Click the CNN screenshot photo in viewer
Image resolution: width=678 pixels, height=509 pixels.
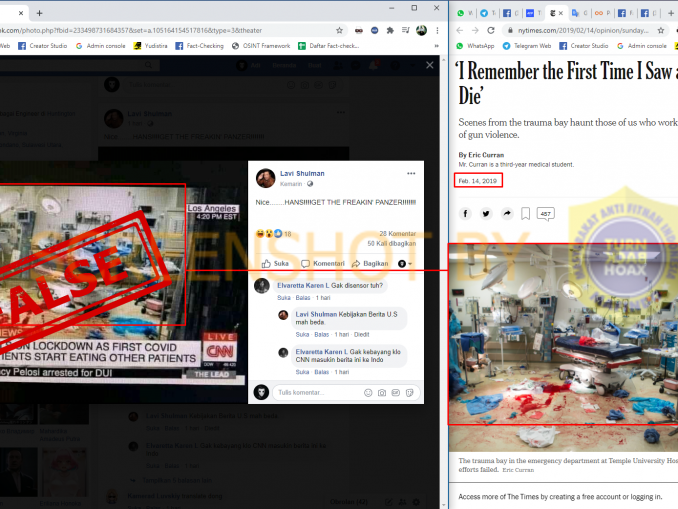pos(122,283)
